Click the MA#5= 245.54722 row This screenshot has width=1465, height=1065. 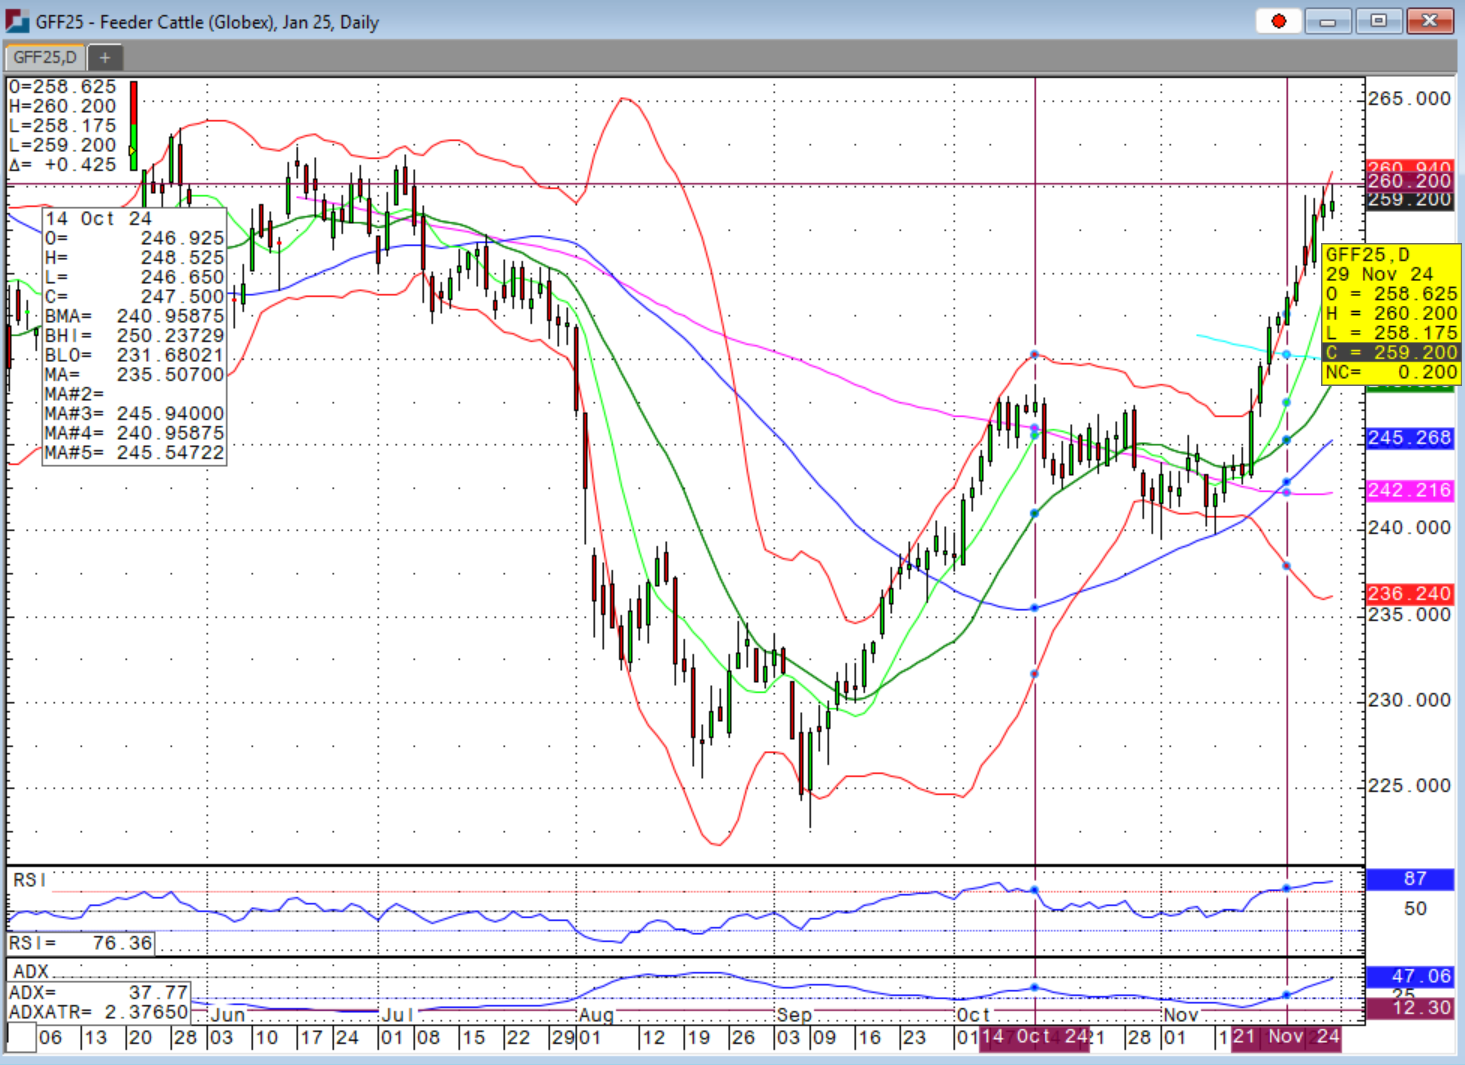click(x=134, y=453)
